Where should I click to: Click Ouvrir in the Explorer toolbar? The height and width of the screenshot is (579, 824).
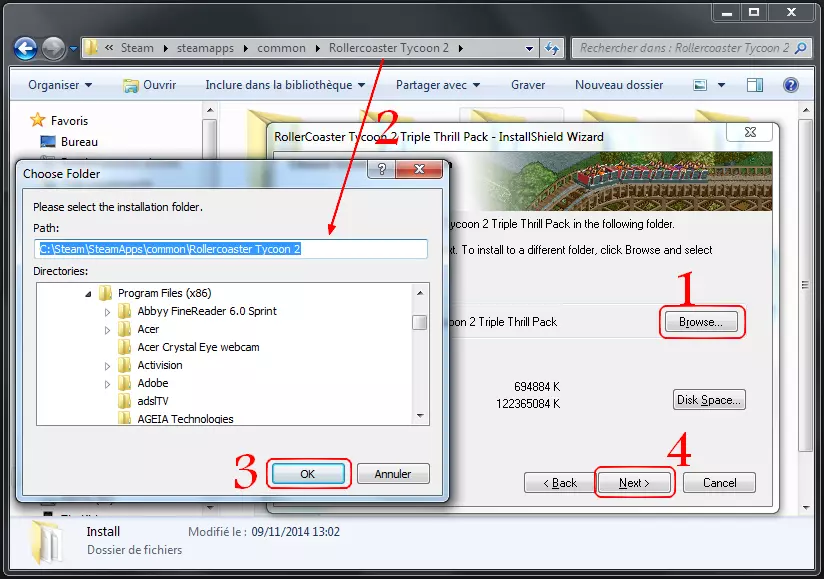(x=149, y=85)
